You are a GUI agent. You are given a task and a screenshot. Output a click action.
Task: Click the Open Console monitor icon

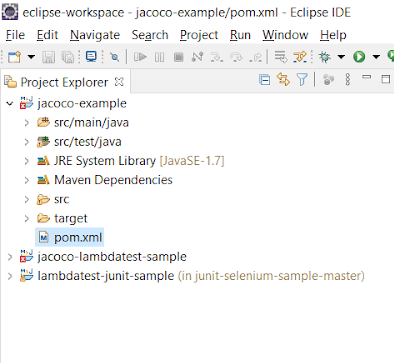91,57
